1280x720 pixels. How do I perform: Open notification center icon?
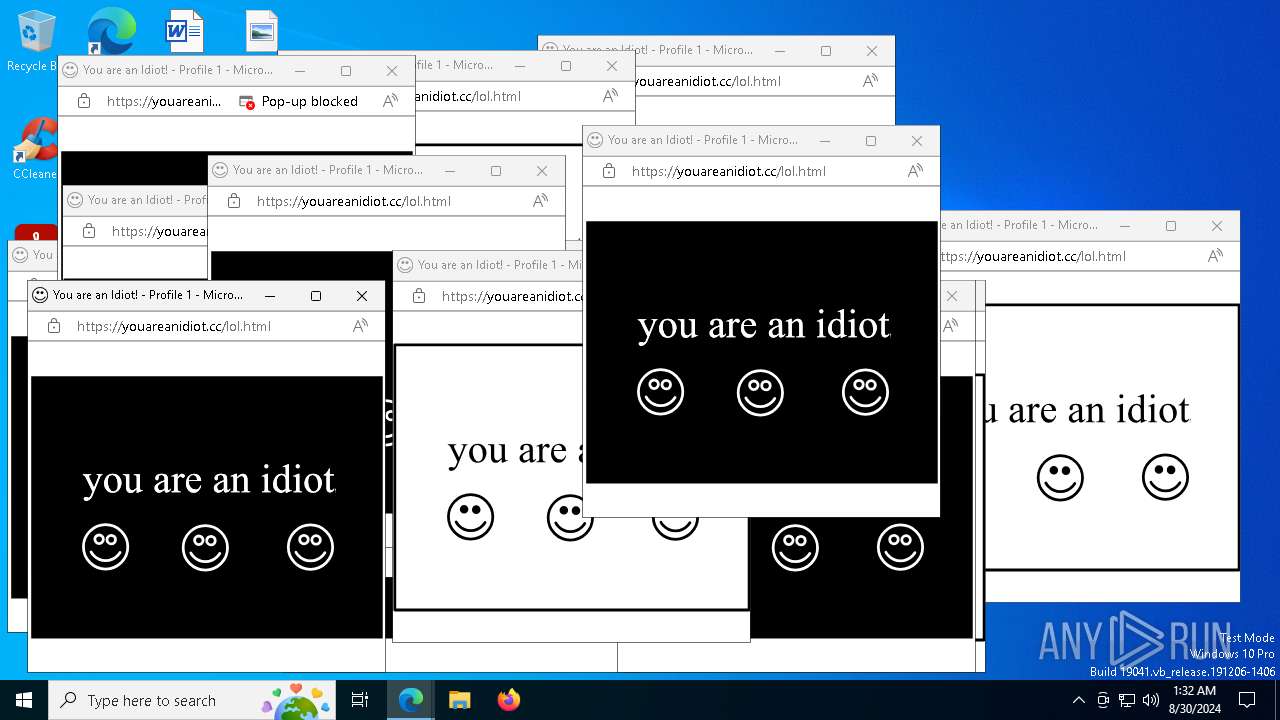click(1247, 700)
